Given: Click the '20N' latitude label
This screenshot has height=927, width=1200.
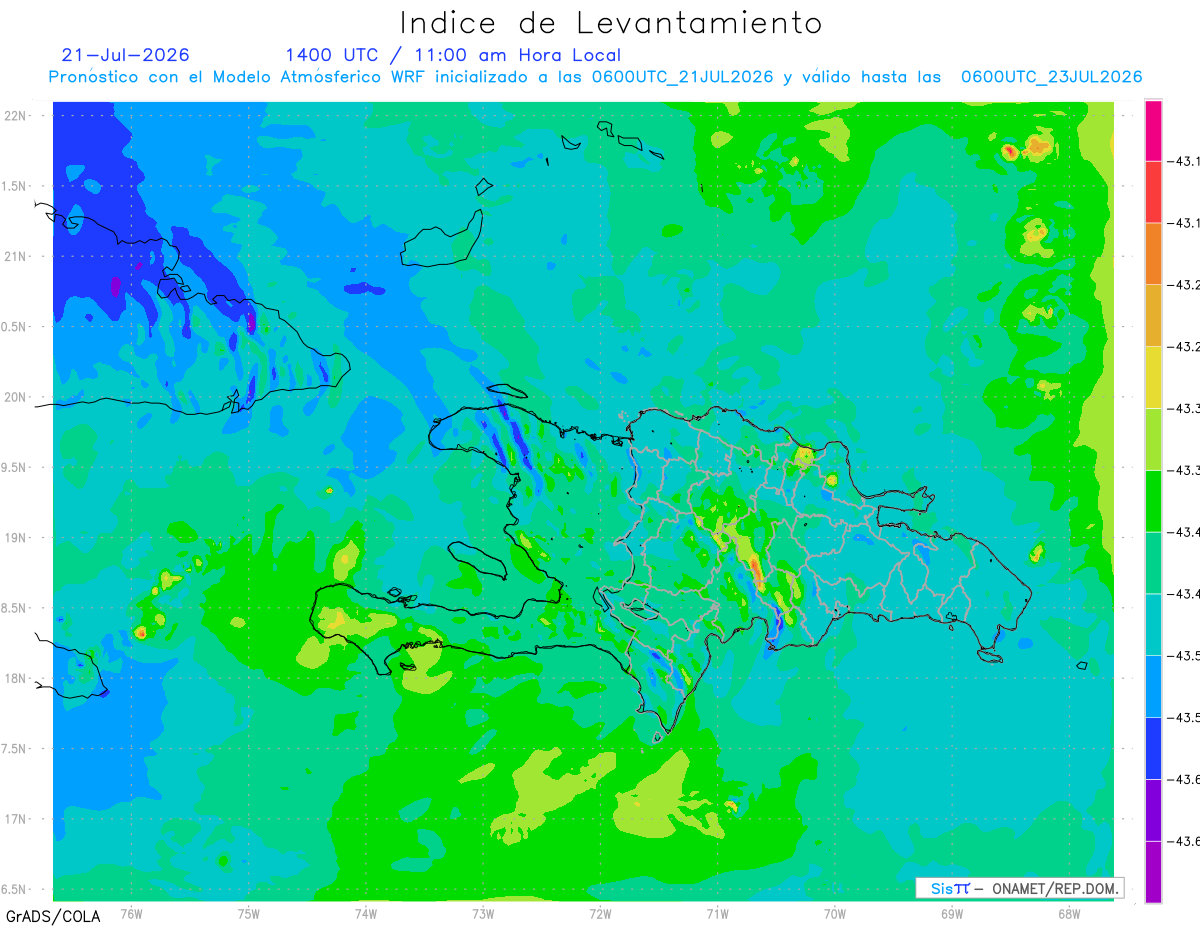Looking at the screenshot, I should (x=15, y=397).
